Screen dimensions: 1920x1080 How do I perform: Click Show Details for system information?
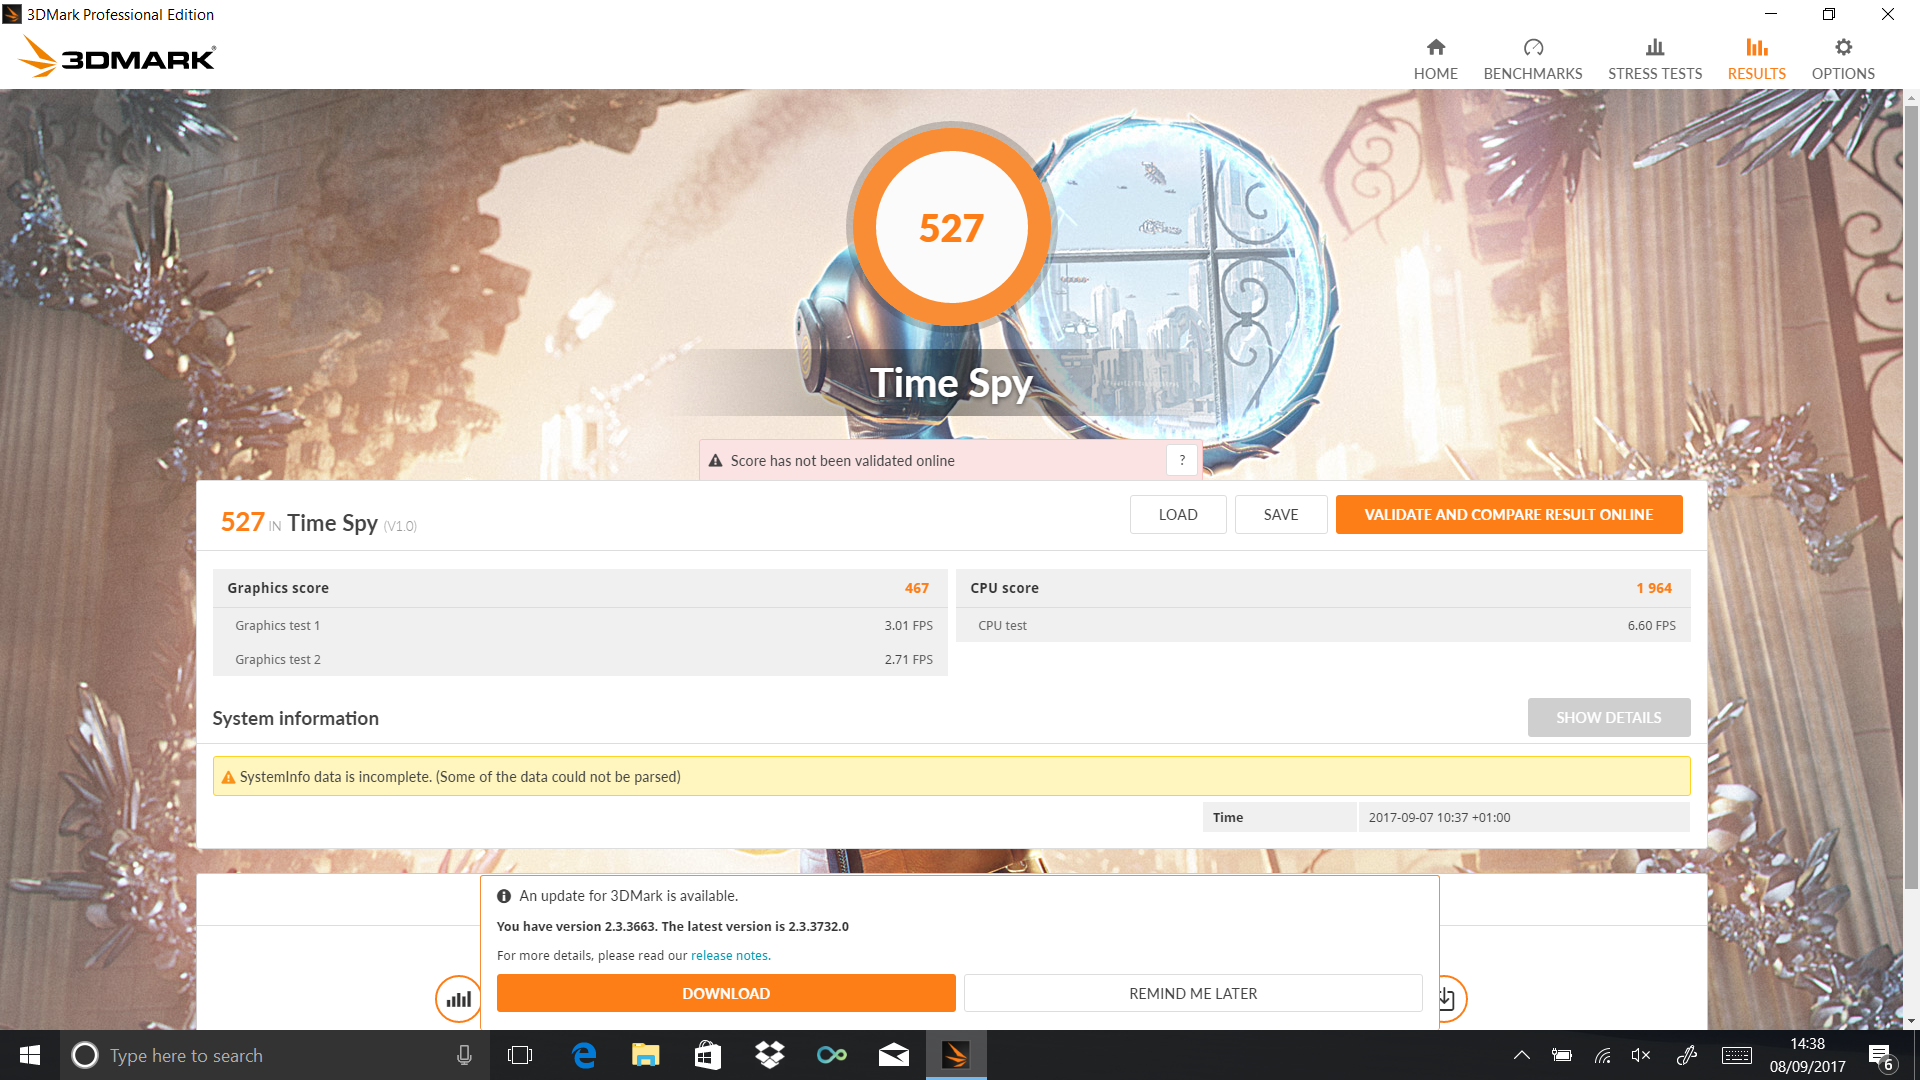pos(1608,717)
